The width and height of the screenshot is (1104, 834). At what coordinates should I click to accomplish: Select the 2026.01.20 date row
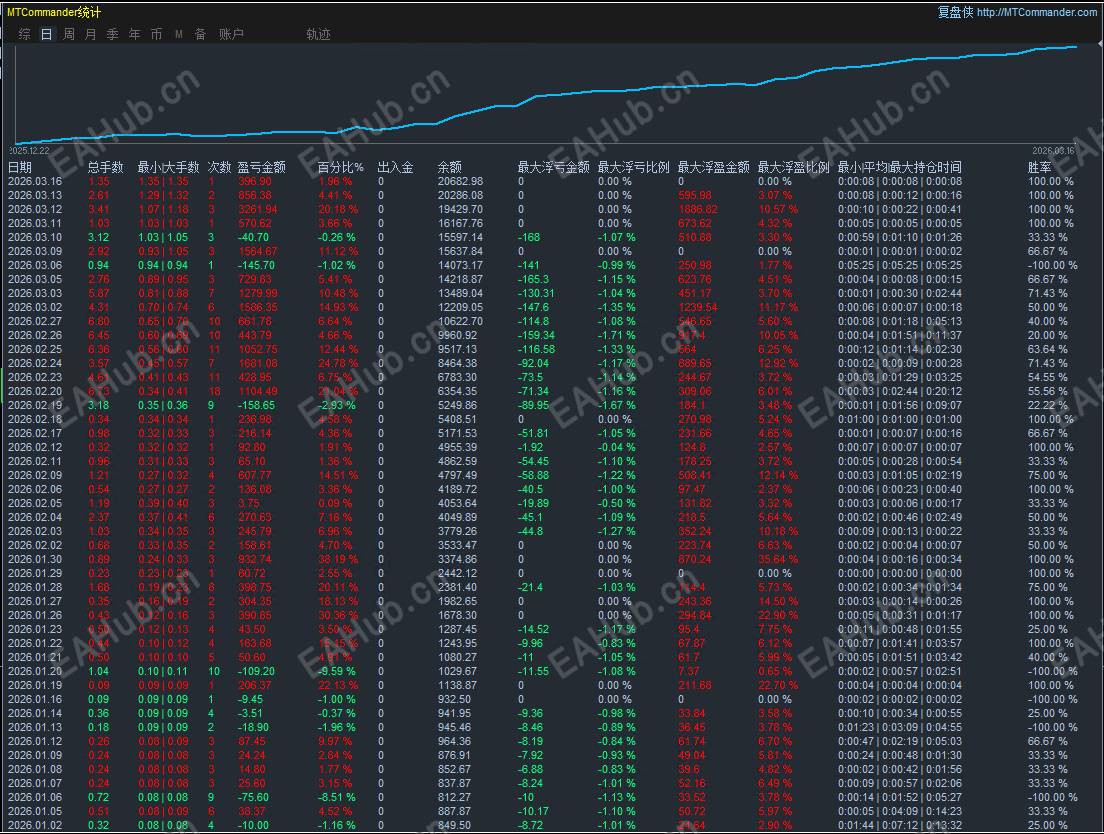click(x=552, y=671)
